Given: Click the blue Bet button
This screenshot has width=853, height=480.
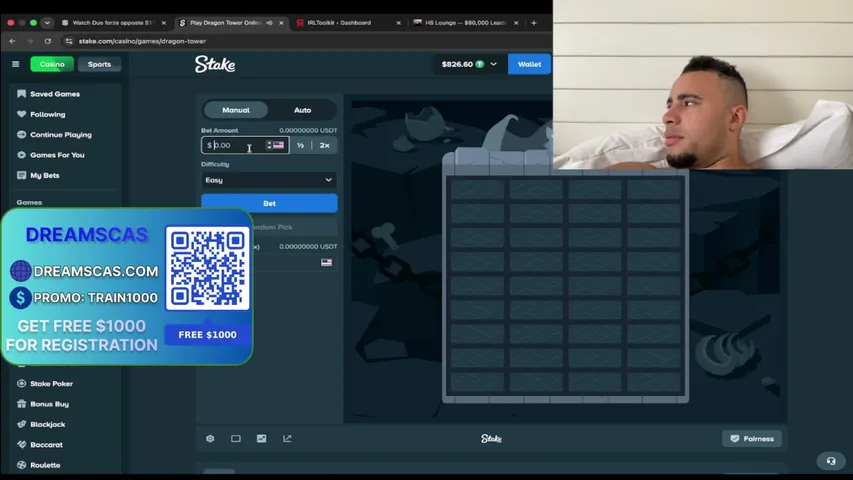Looking at the screenshot, I should [x=269, y=203].
